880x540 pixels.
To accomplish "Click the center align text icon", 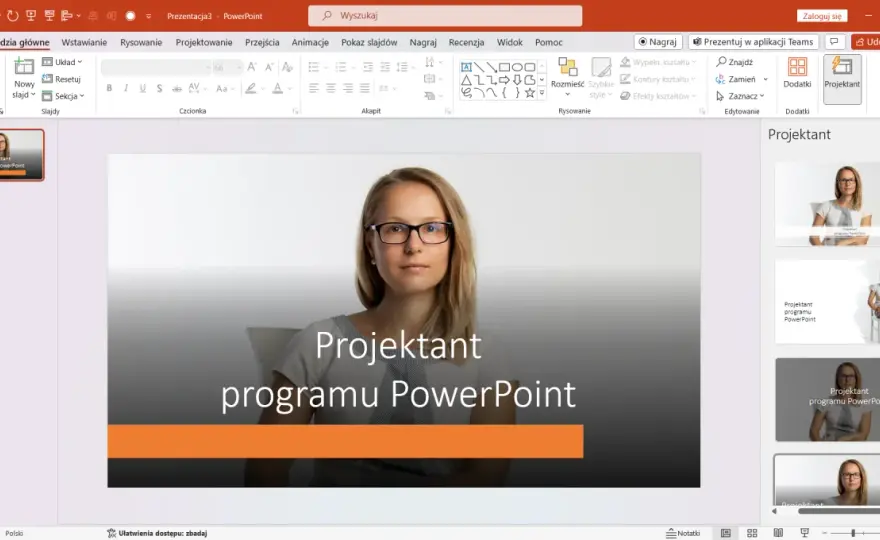I will tap(331, 88).
